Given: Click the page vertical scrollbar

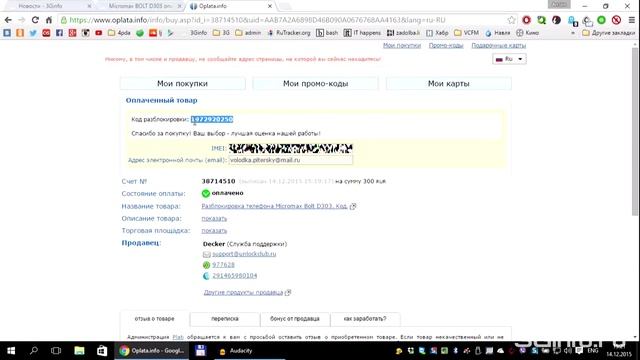Looking at the screenshot, I should (x=635, y=131).
